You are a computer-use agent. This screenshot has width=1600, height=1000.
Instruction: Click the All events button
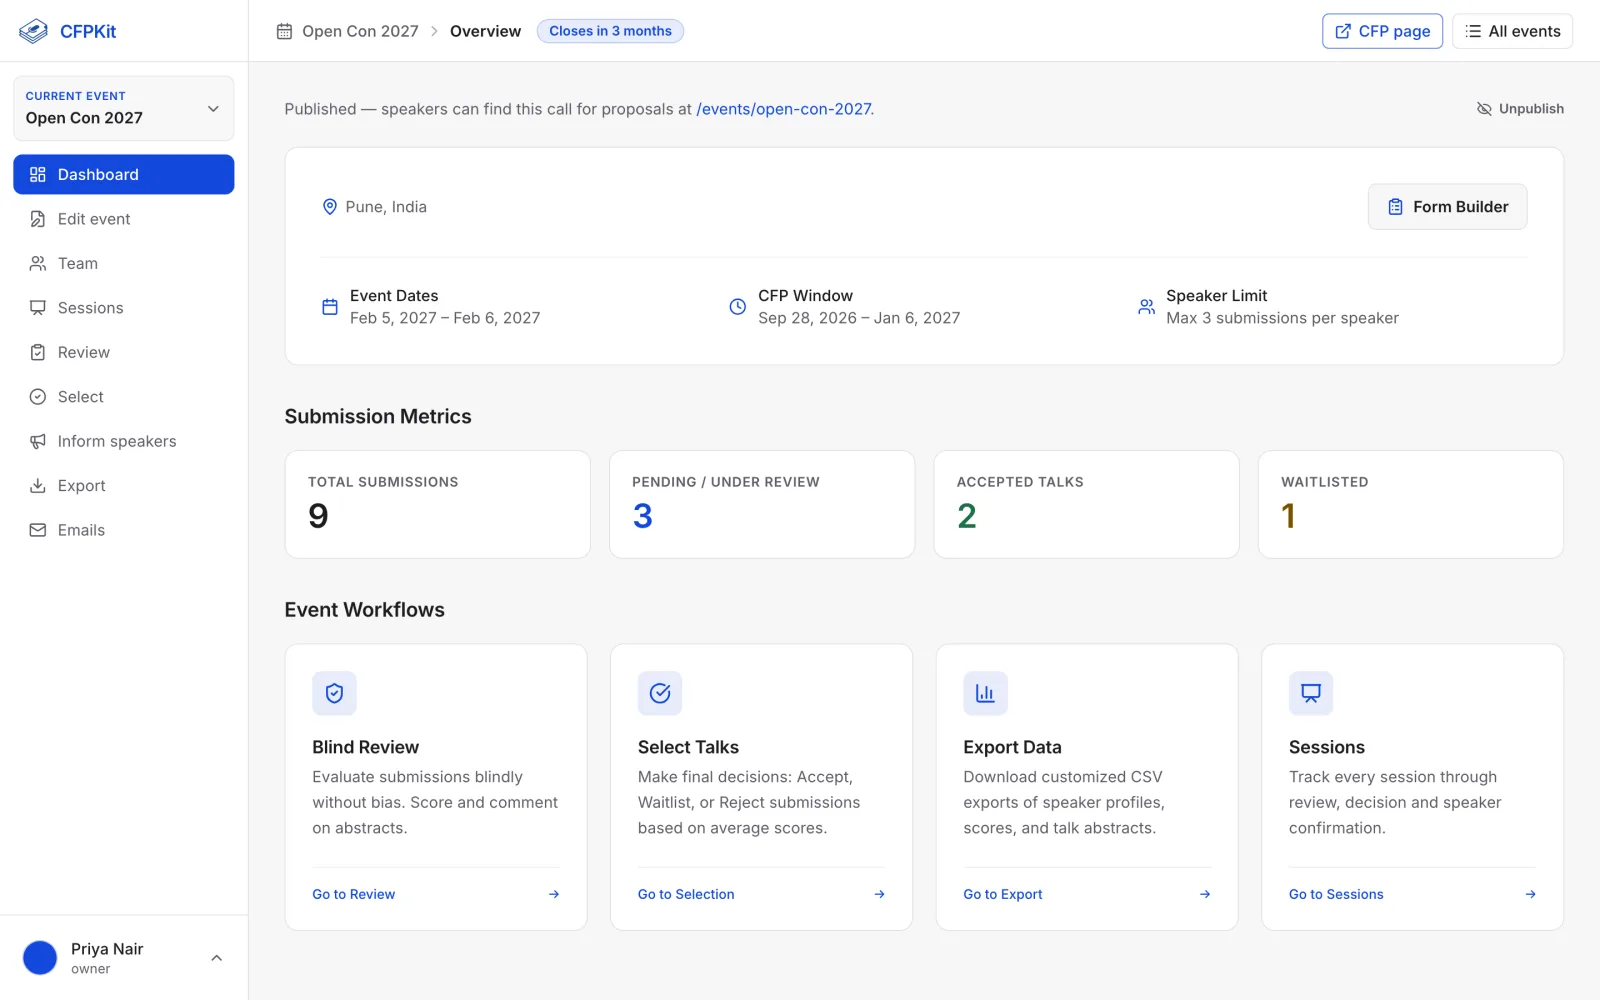pyautogui.click(x=1512, y=31)
